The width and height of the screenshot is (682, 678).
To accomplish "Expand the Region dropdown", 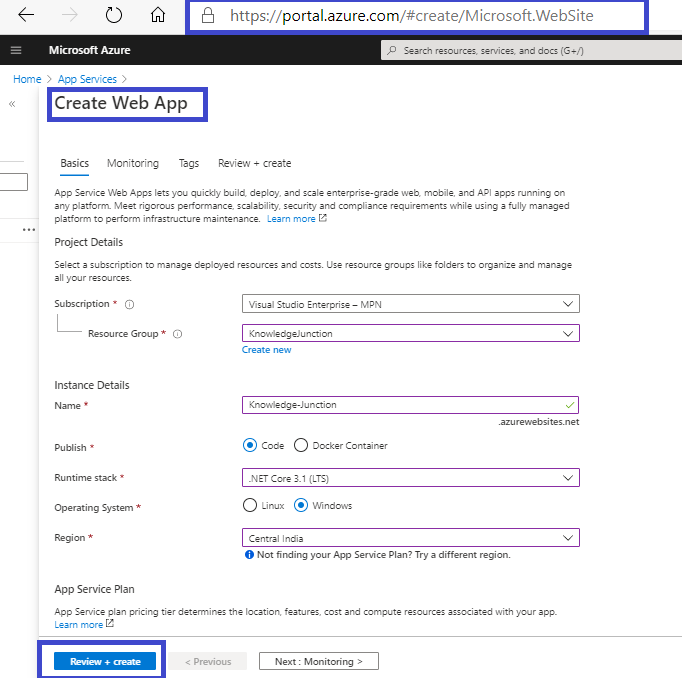I will pyautogui.click(x=411, y=538).
